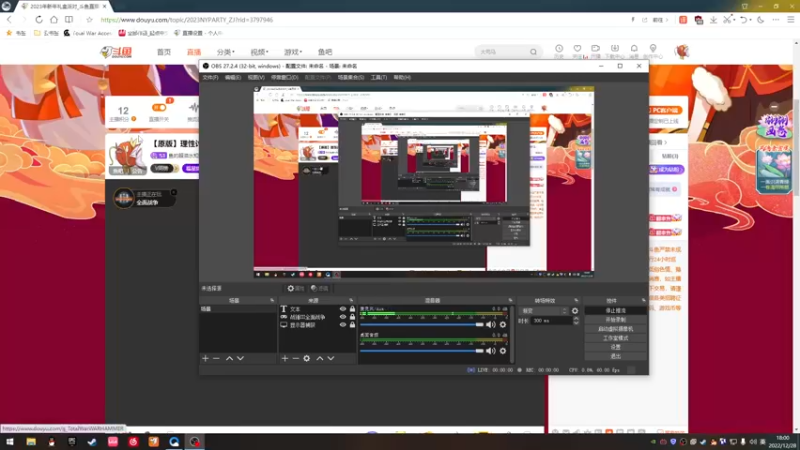Move source up in the sources list

[320, 359]
